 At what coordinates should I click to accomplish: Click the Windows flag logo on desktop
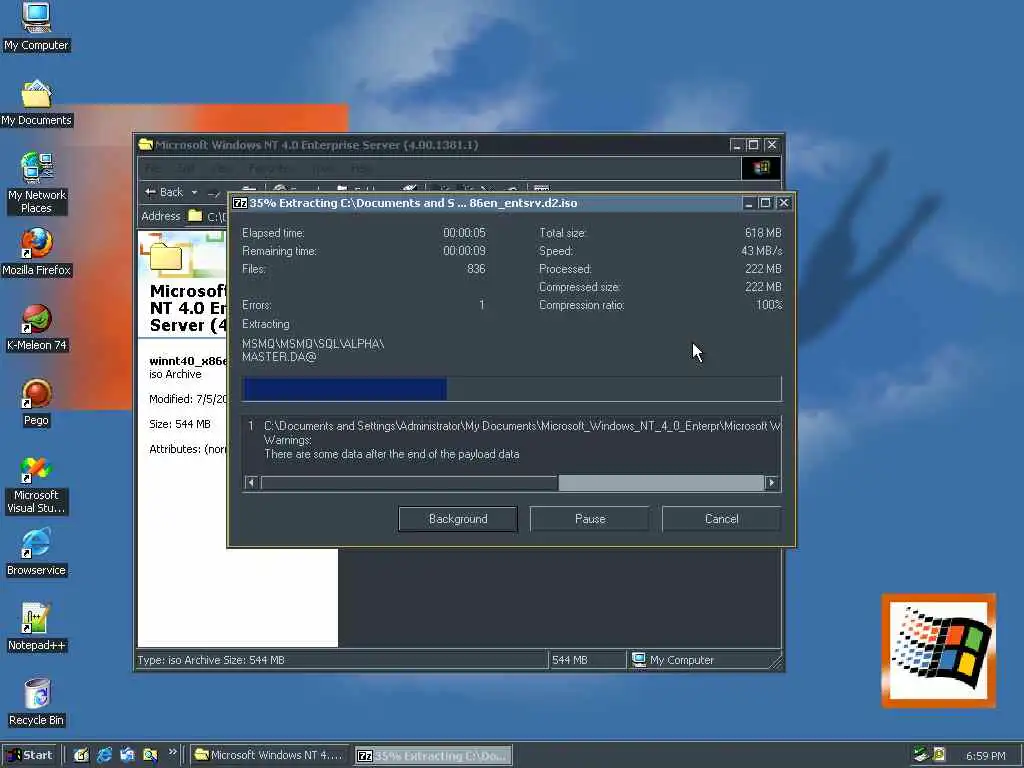[938, 650]
